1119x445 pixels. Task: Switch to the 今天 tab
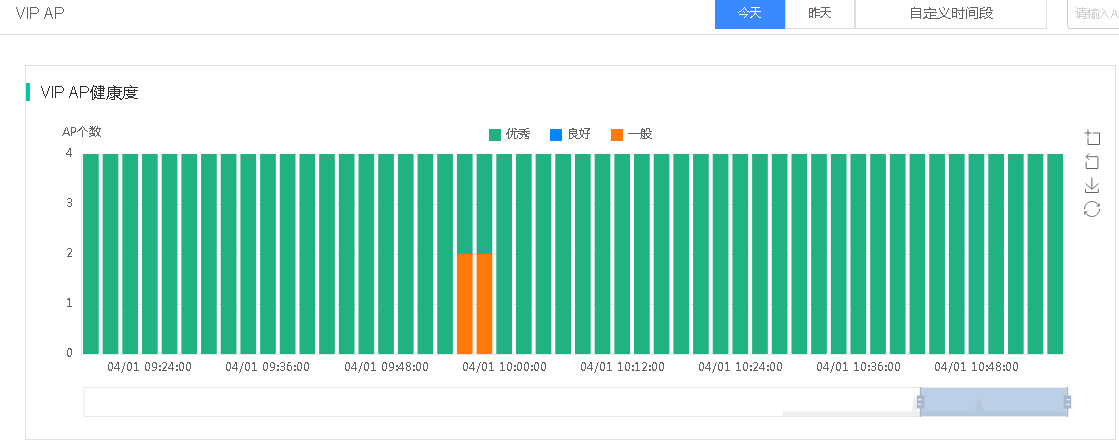(x=750, y=14)
